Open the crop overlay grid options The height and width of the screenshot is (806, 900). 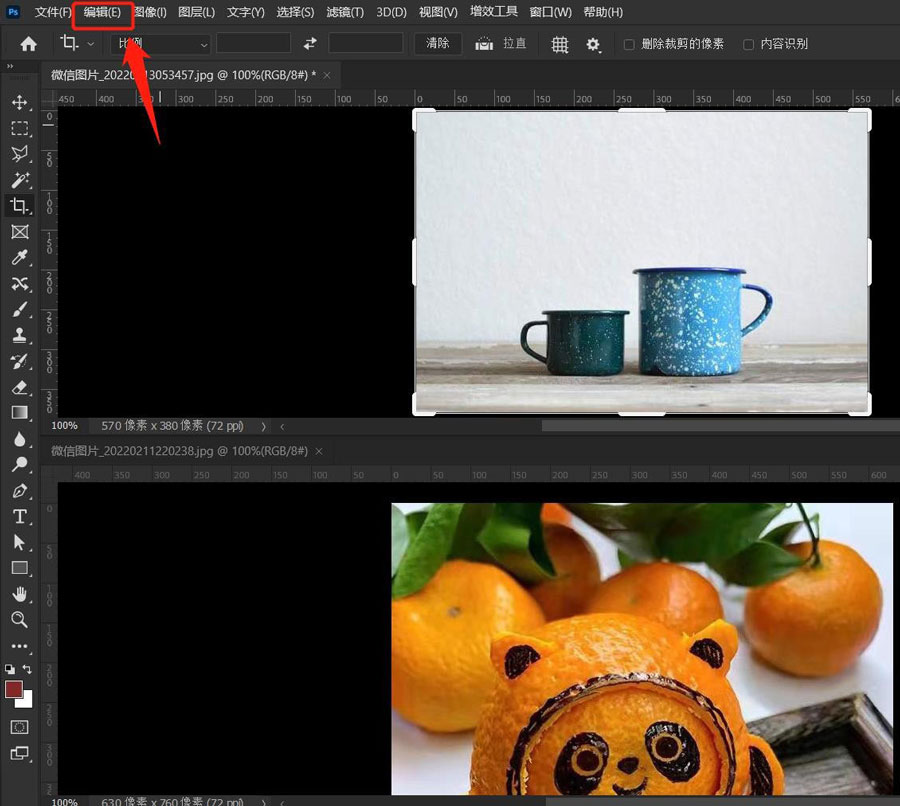click(560, 44)
